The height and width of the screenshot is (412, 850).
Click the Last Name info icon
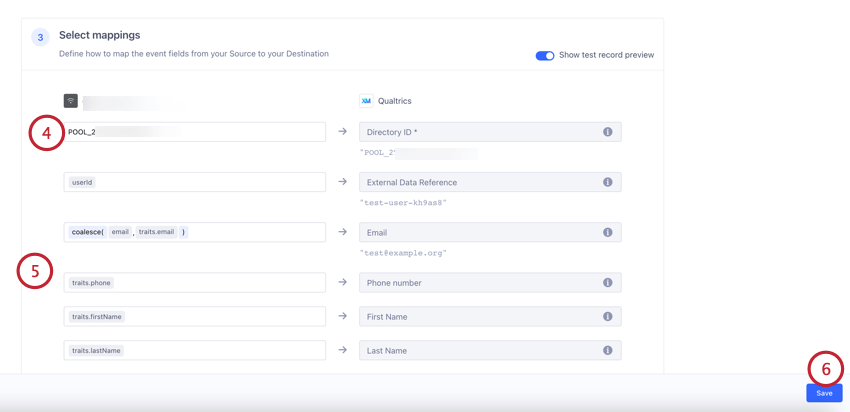pos(607,350)
